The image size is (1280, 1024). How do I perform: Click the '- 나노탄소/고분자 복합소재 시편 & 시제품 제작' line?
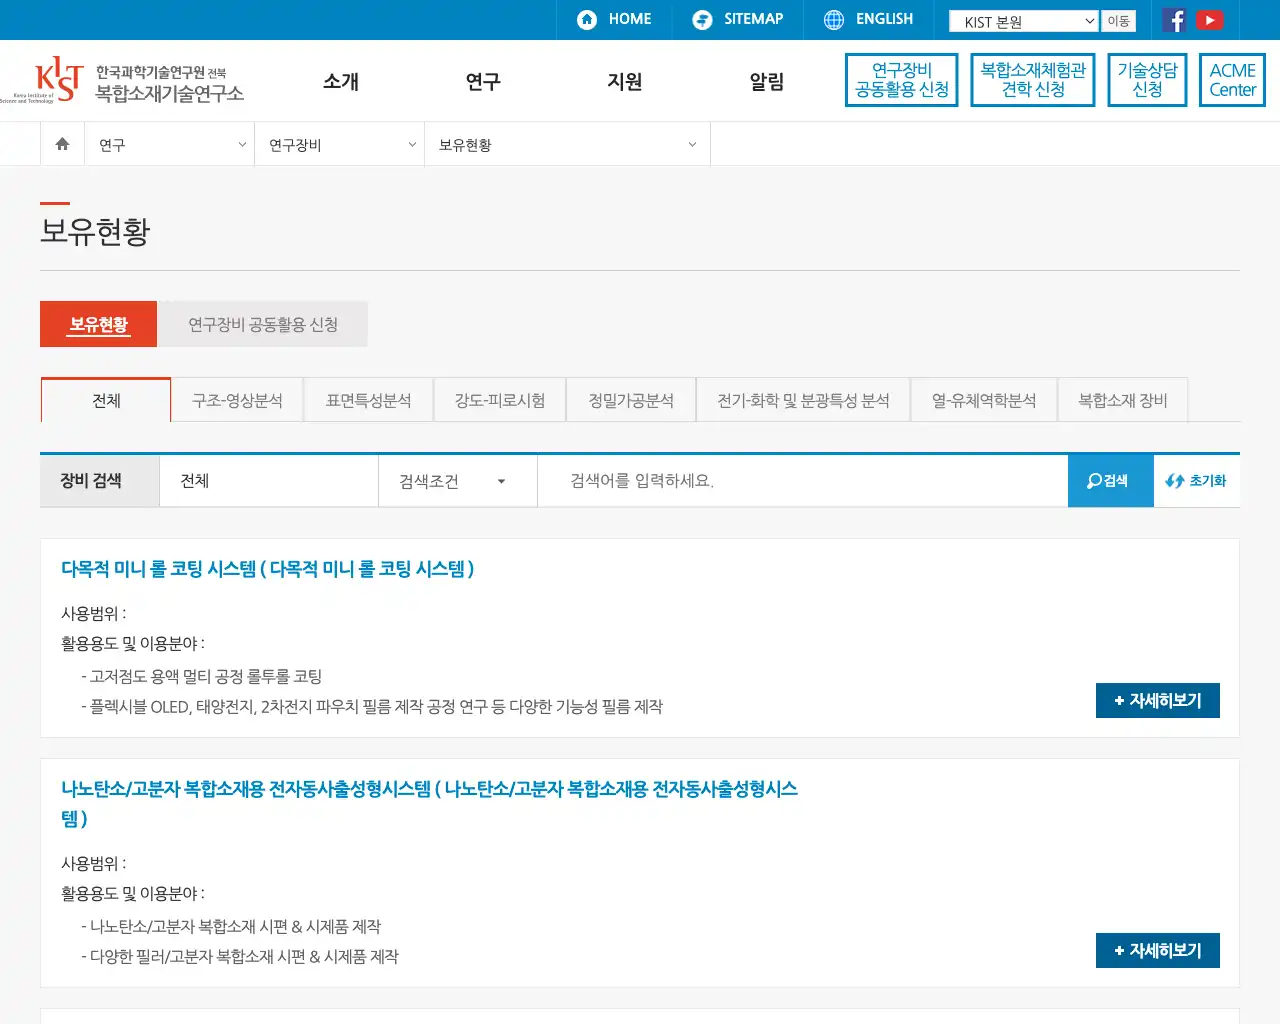click(231, 927)
